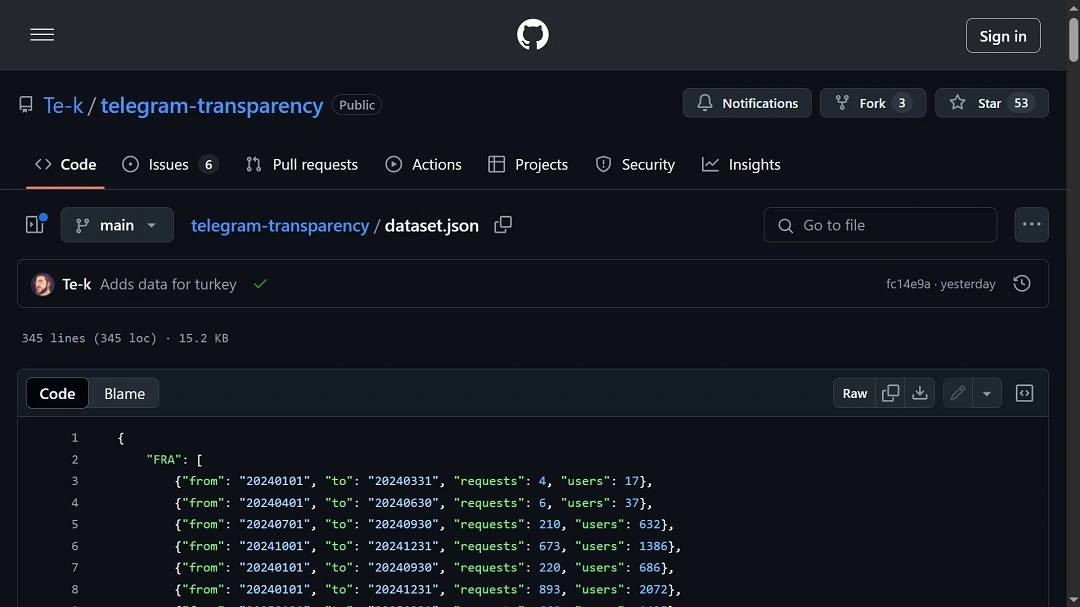Image resolution: width=1080 pixels, height=607 pixels.
Task: Open commit fc14e9a
Action: (x=908, y=284)
